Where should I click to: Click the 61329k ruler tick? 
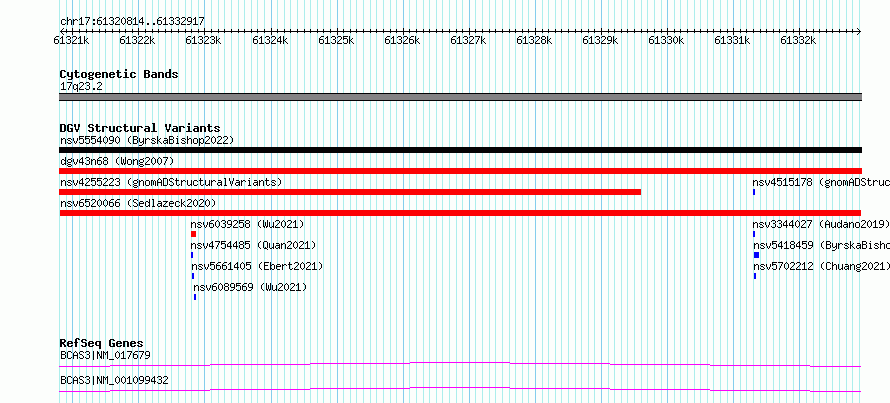click(601, 40)
